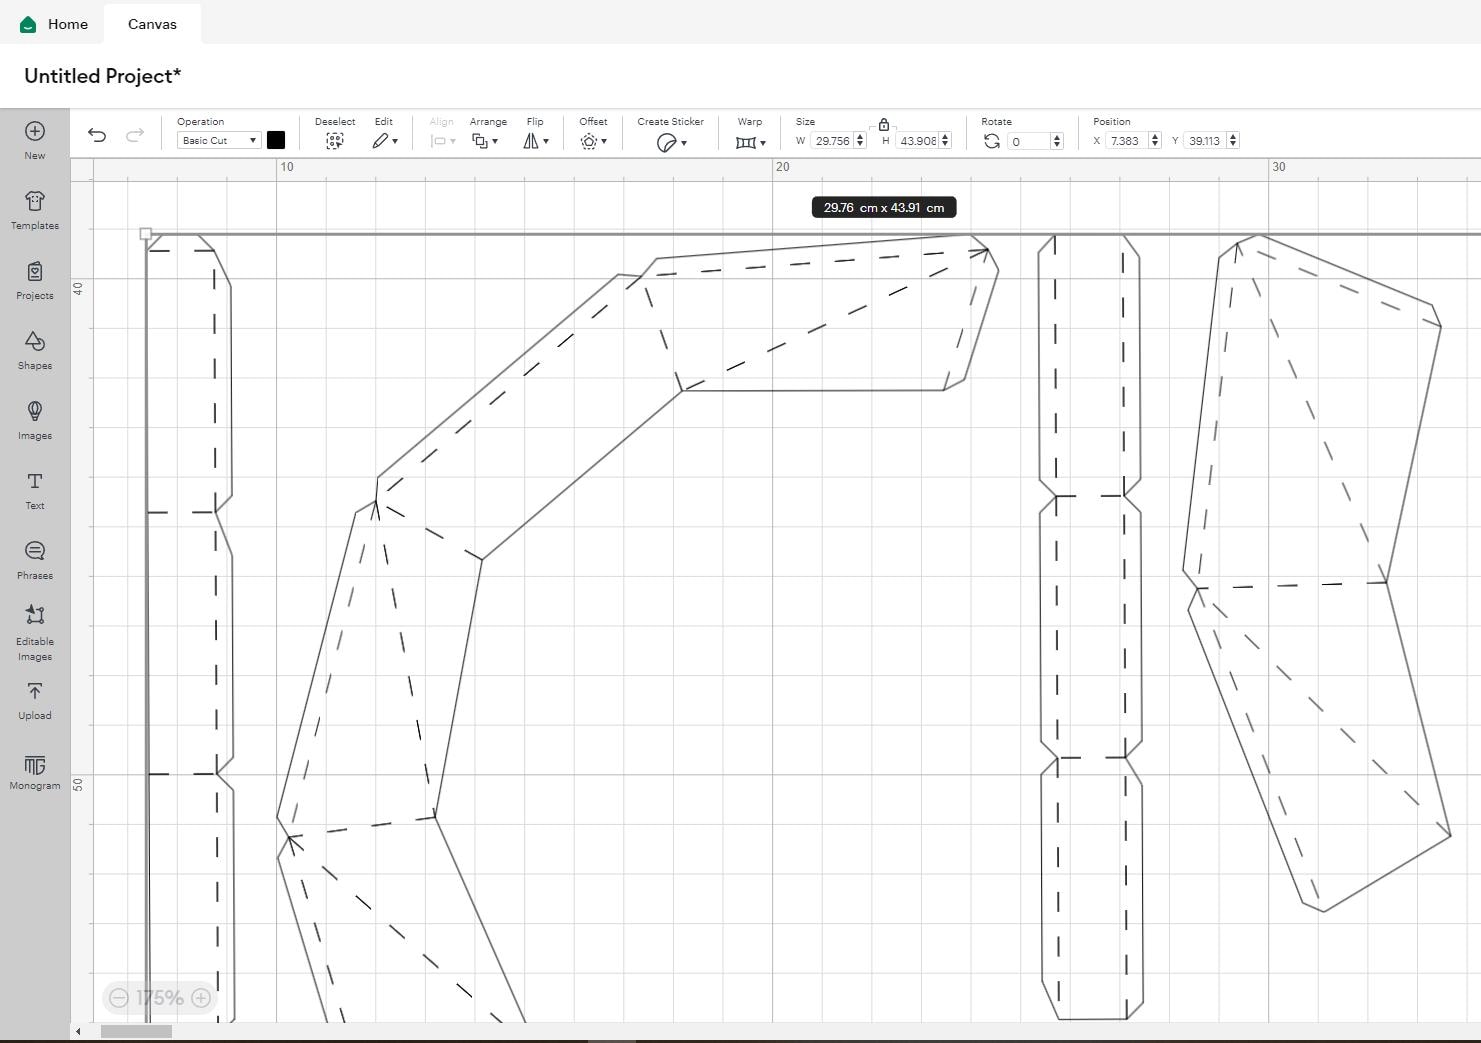The image size is (1481, 1043).
Task: Click the 175% zoom level label
Action: (160, 998)
